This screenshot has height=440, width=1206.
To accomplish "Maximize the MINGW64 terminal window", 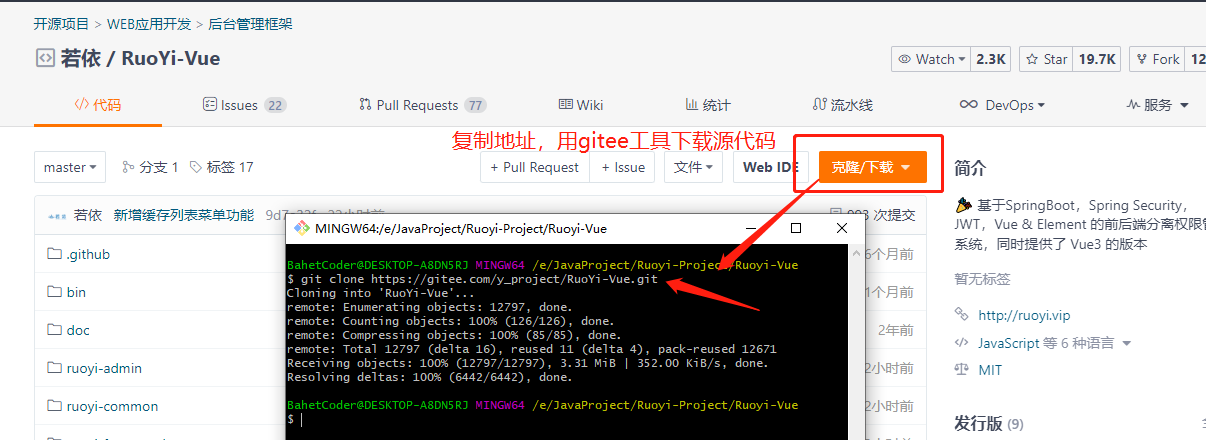I will coord(796,228).
